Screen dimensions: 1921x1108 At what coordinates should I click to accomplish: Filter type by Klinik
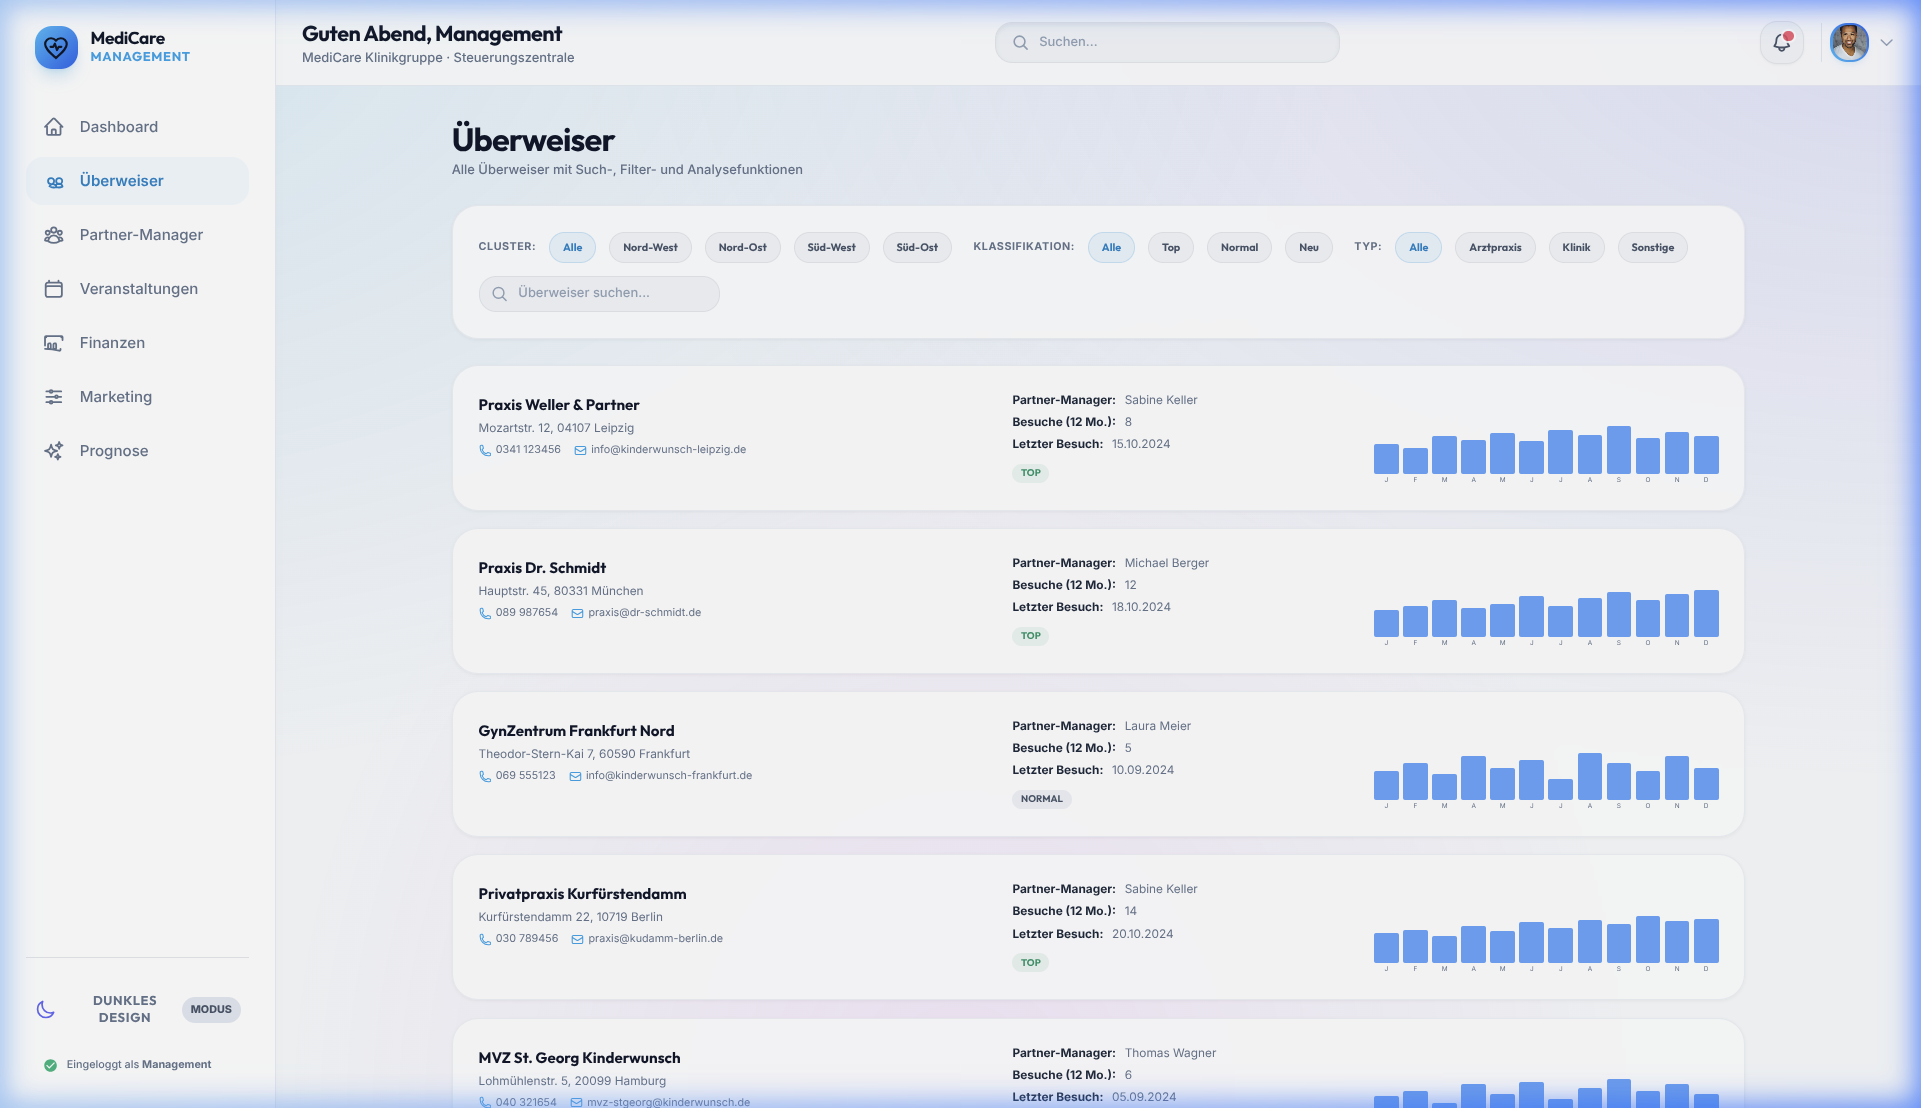[x=1576, y=247]
